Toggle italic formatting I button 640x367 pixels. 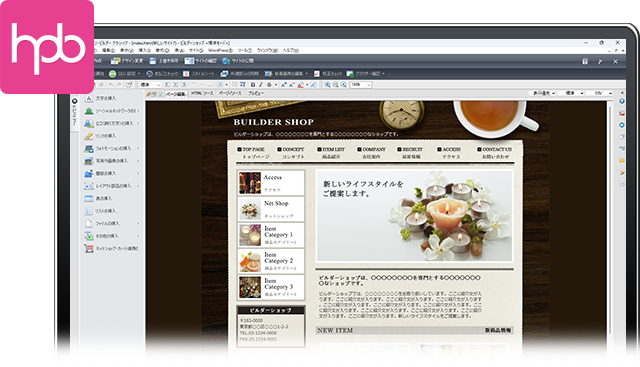261,85
